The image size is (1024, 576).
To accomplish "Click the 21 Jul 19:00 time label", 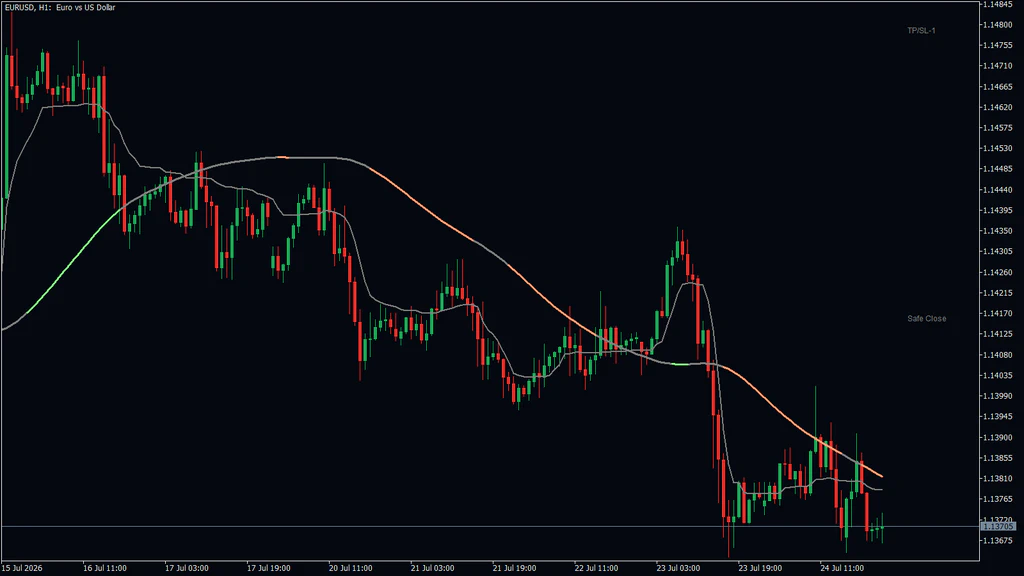I will (515, 568).
